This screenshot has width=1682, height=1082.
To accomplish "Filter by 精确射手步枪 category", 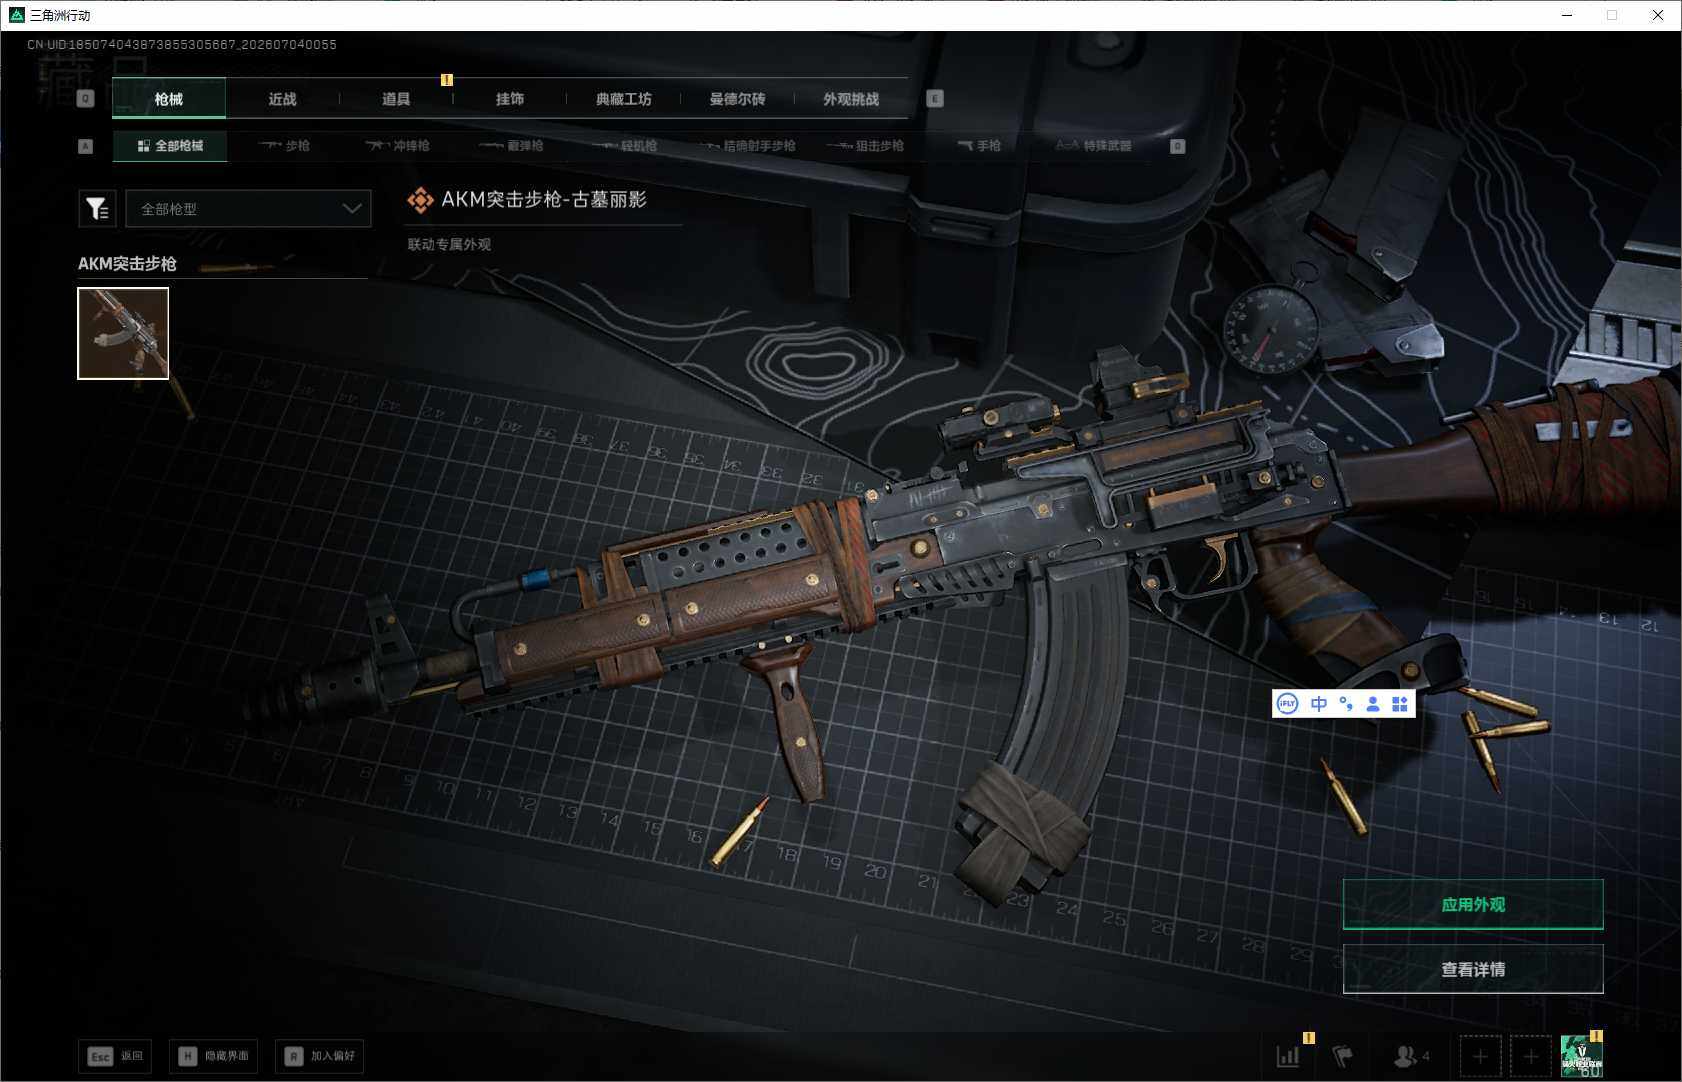I will 748,146.
